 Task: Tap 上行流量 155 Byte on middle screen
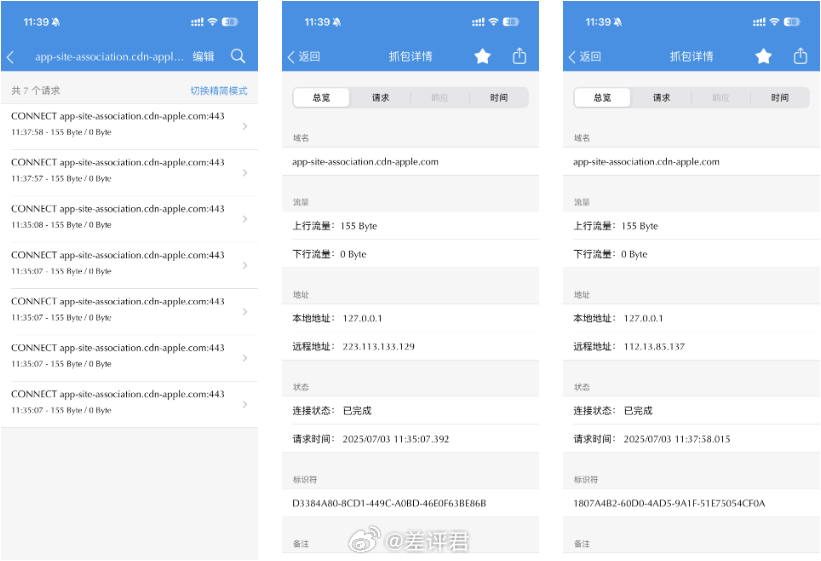410,226
